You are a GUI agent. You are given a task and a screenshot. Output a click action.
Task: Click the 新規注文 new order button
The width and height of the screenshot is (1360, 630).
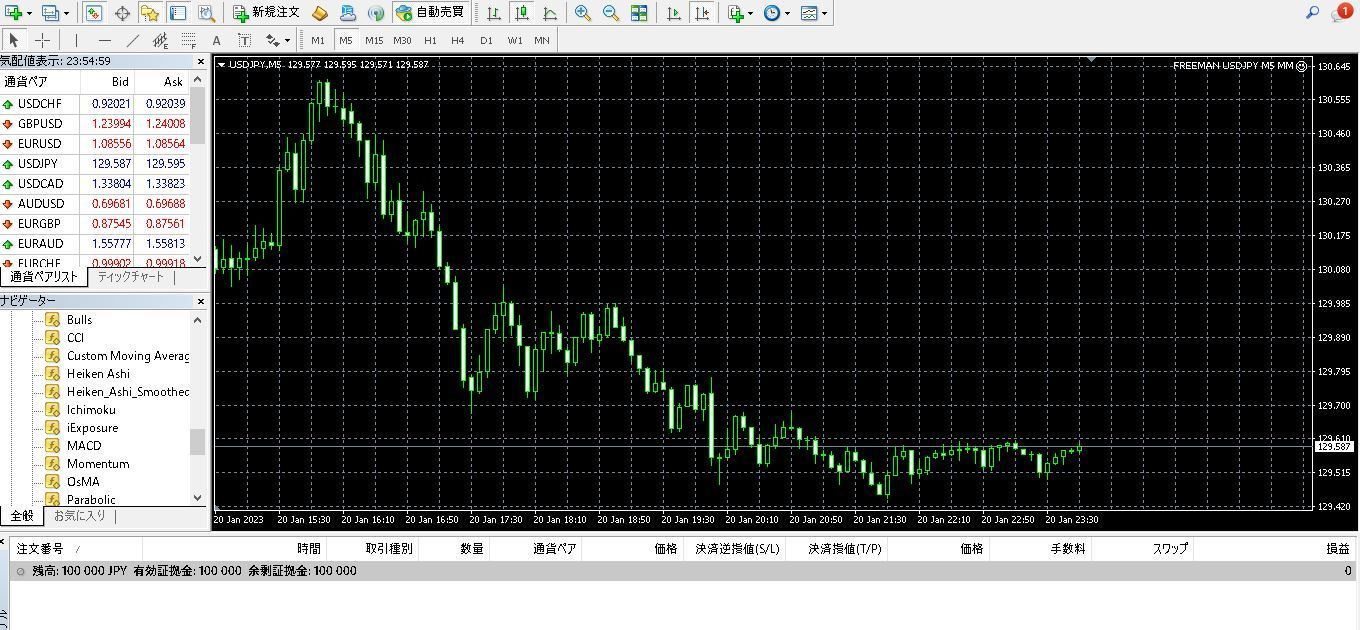(266, 13)
